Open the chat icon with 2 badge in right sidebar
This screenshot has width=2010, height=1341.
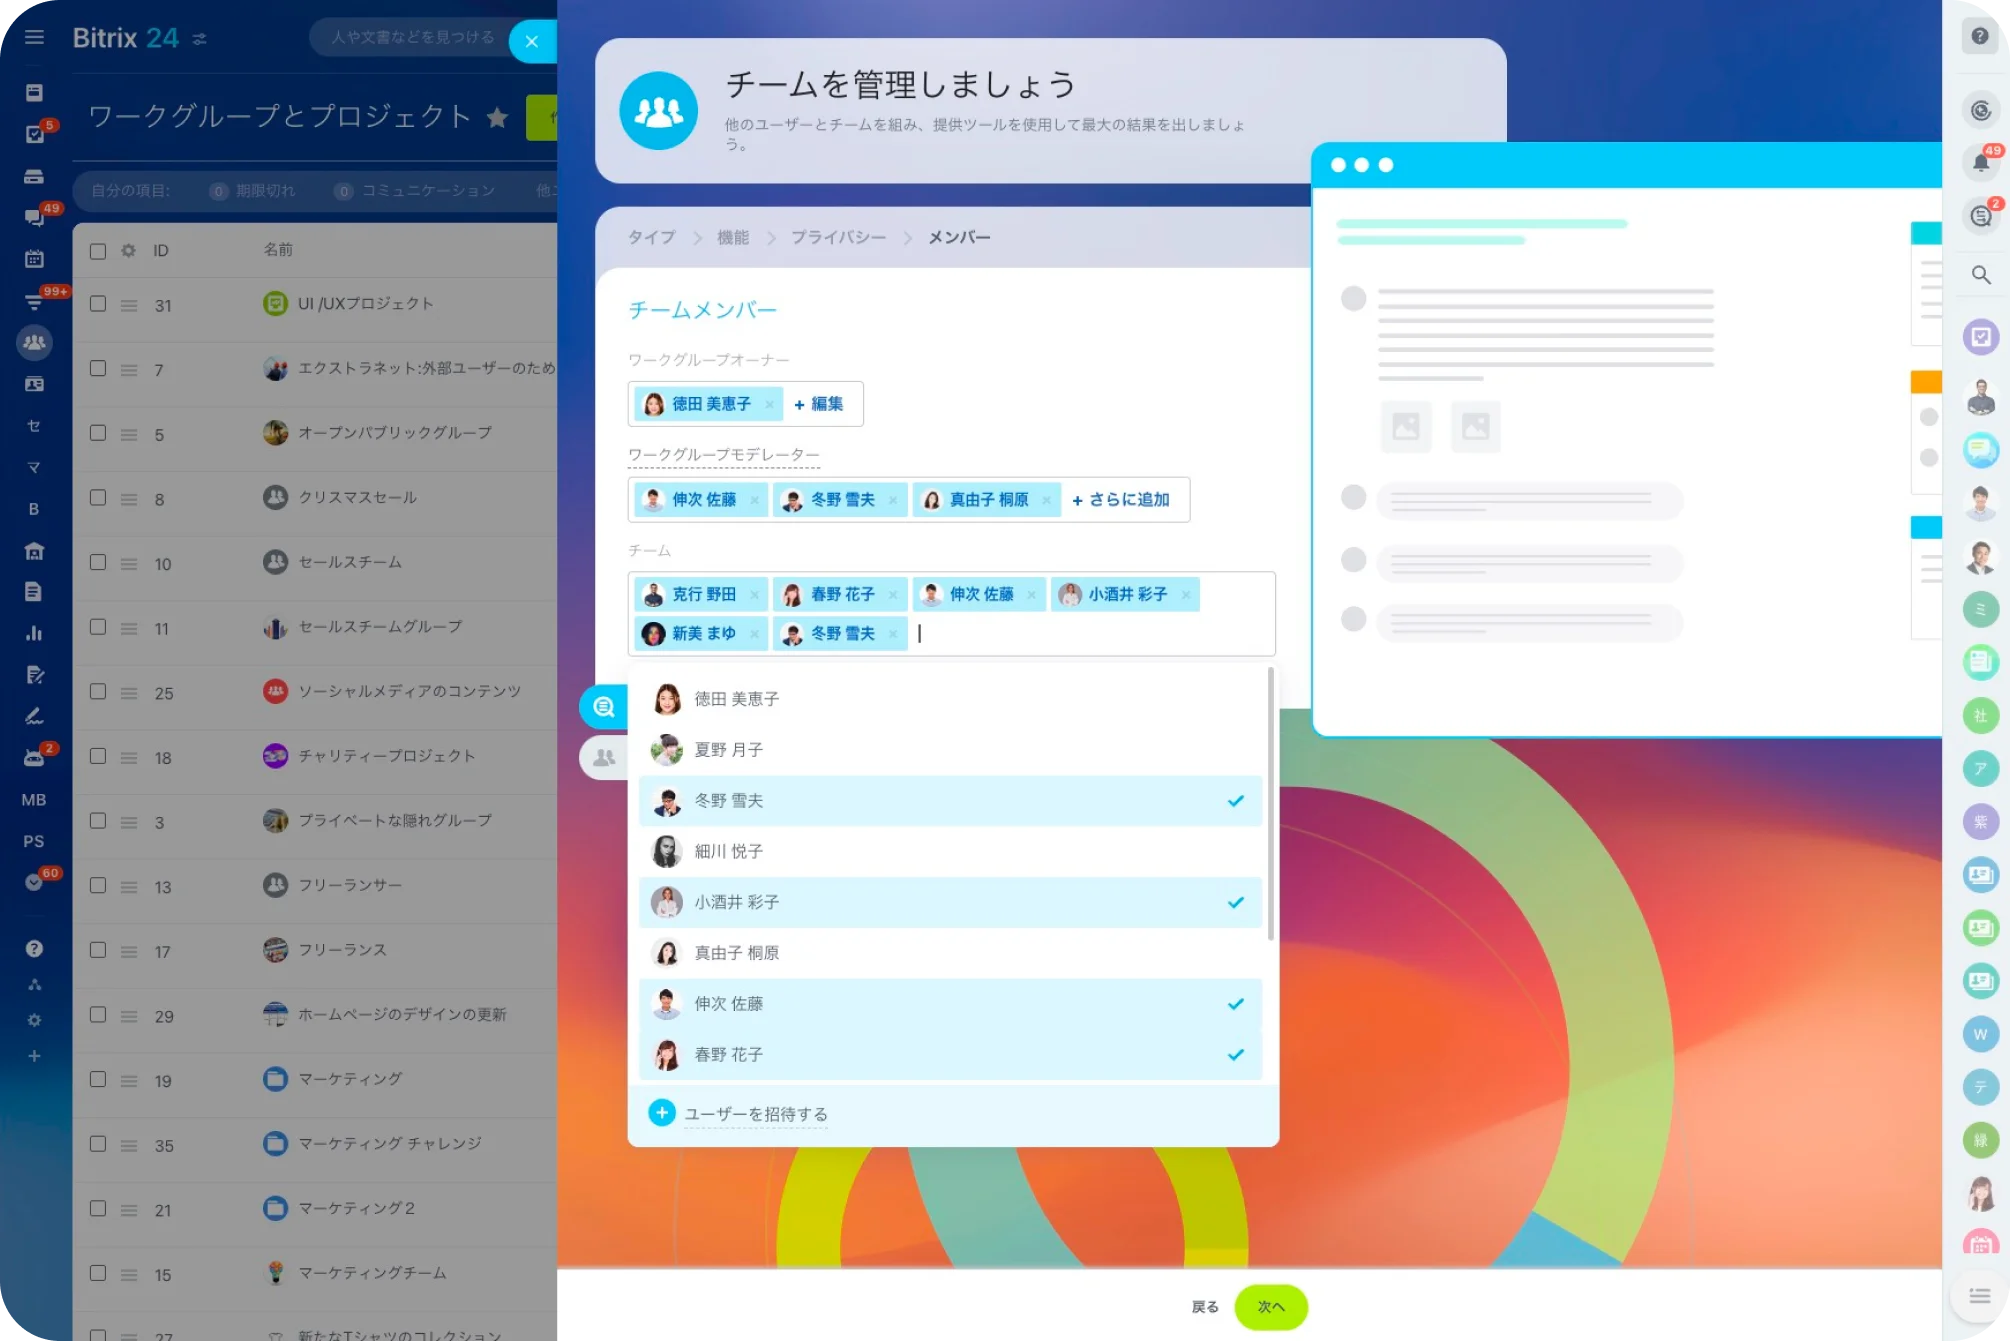(x=1981, y=216)
